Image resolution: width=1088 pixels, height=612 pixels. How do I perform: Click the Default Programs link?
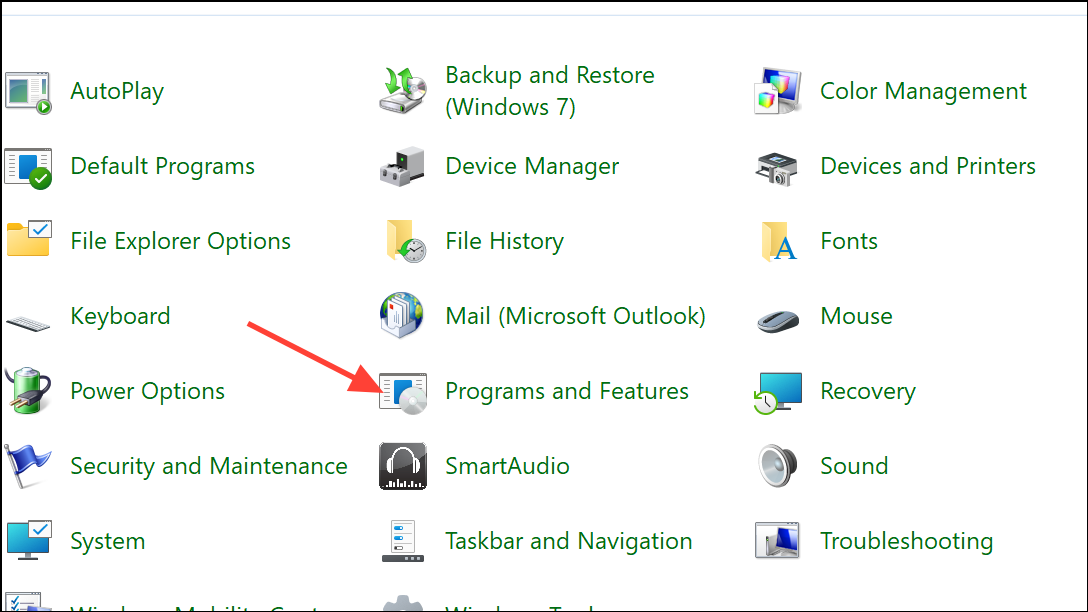click(x=162, y=167)
